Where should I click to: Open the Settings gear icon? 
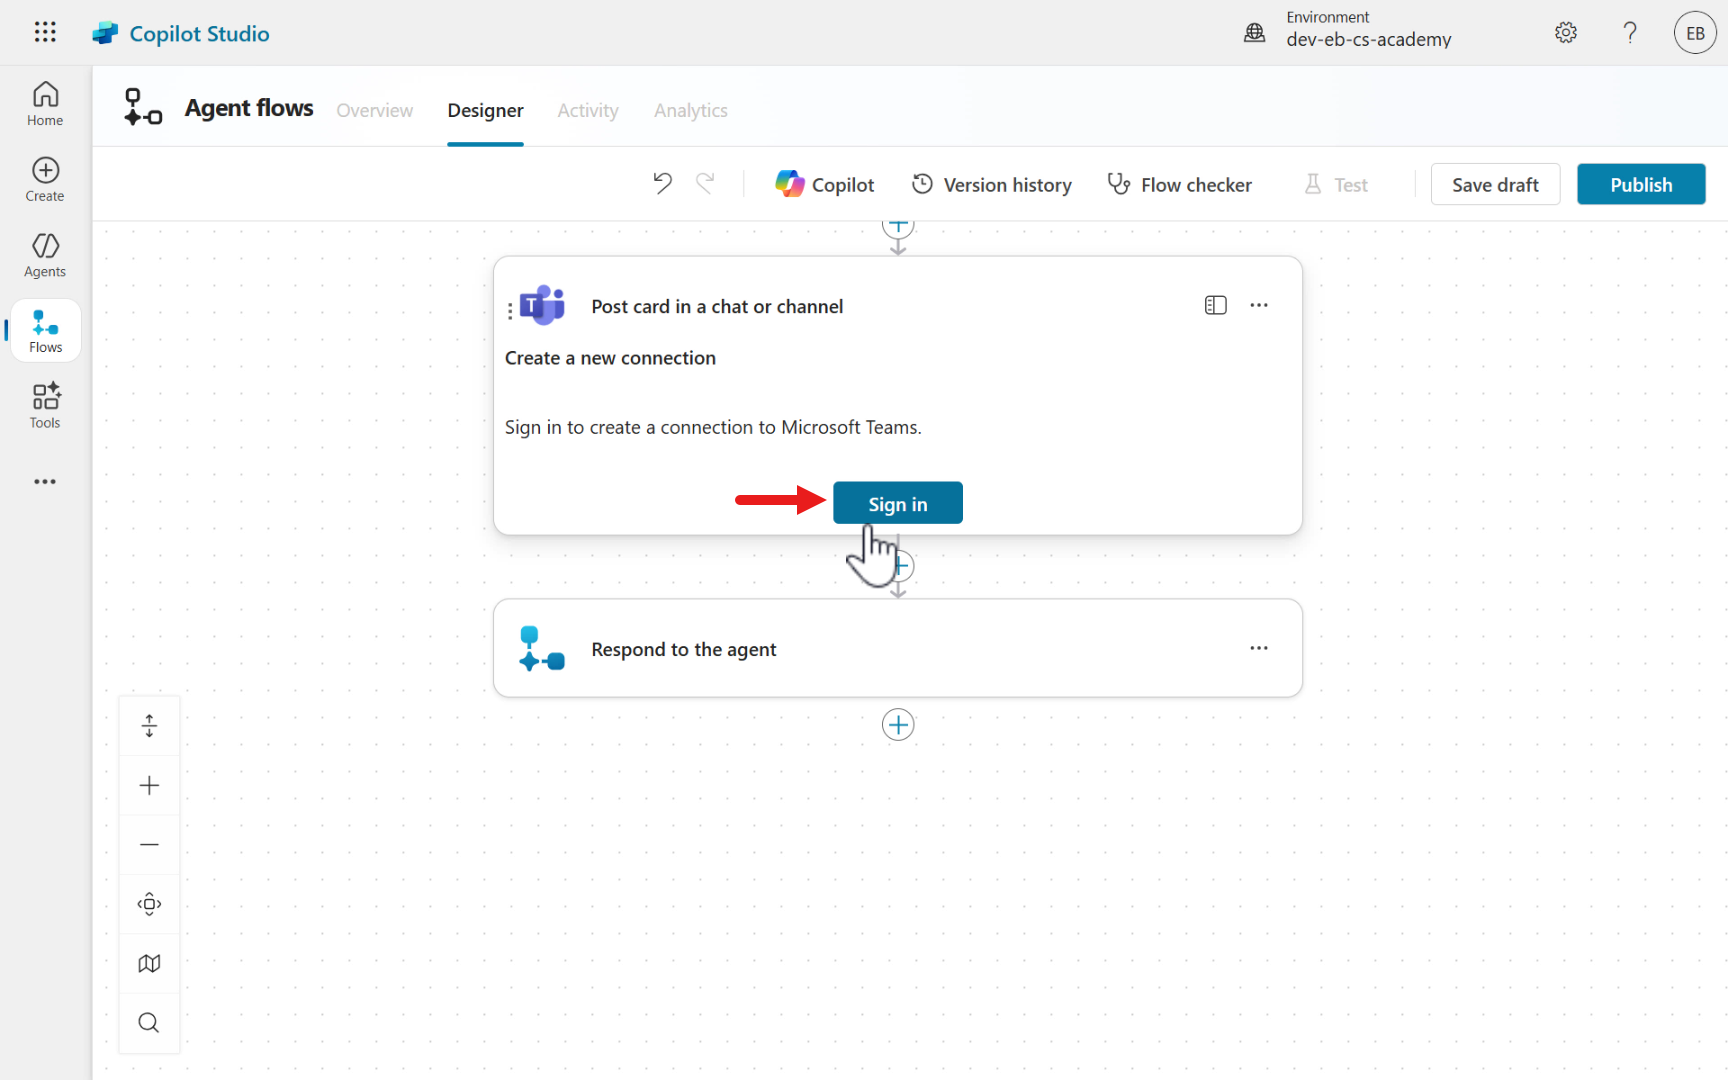click(1566, 33)
